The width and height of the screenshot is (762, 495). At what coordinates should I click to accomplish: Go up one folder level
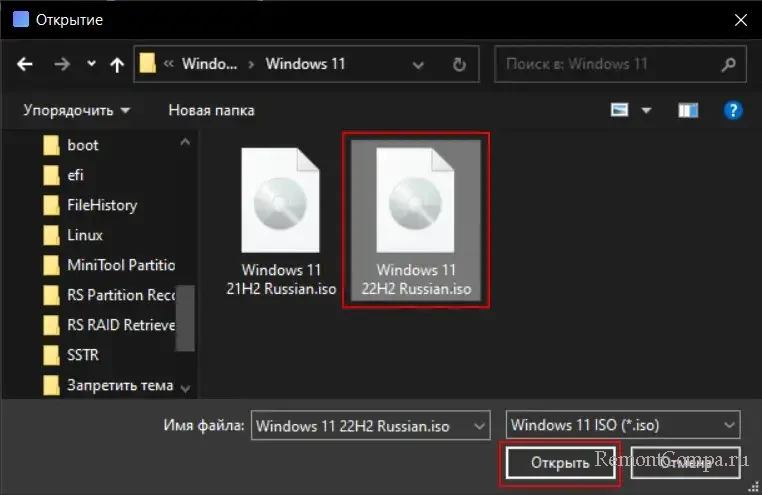(117, 64)
